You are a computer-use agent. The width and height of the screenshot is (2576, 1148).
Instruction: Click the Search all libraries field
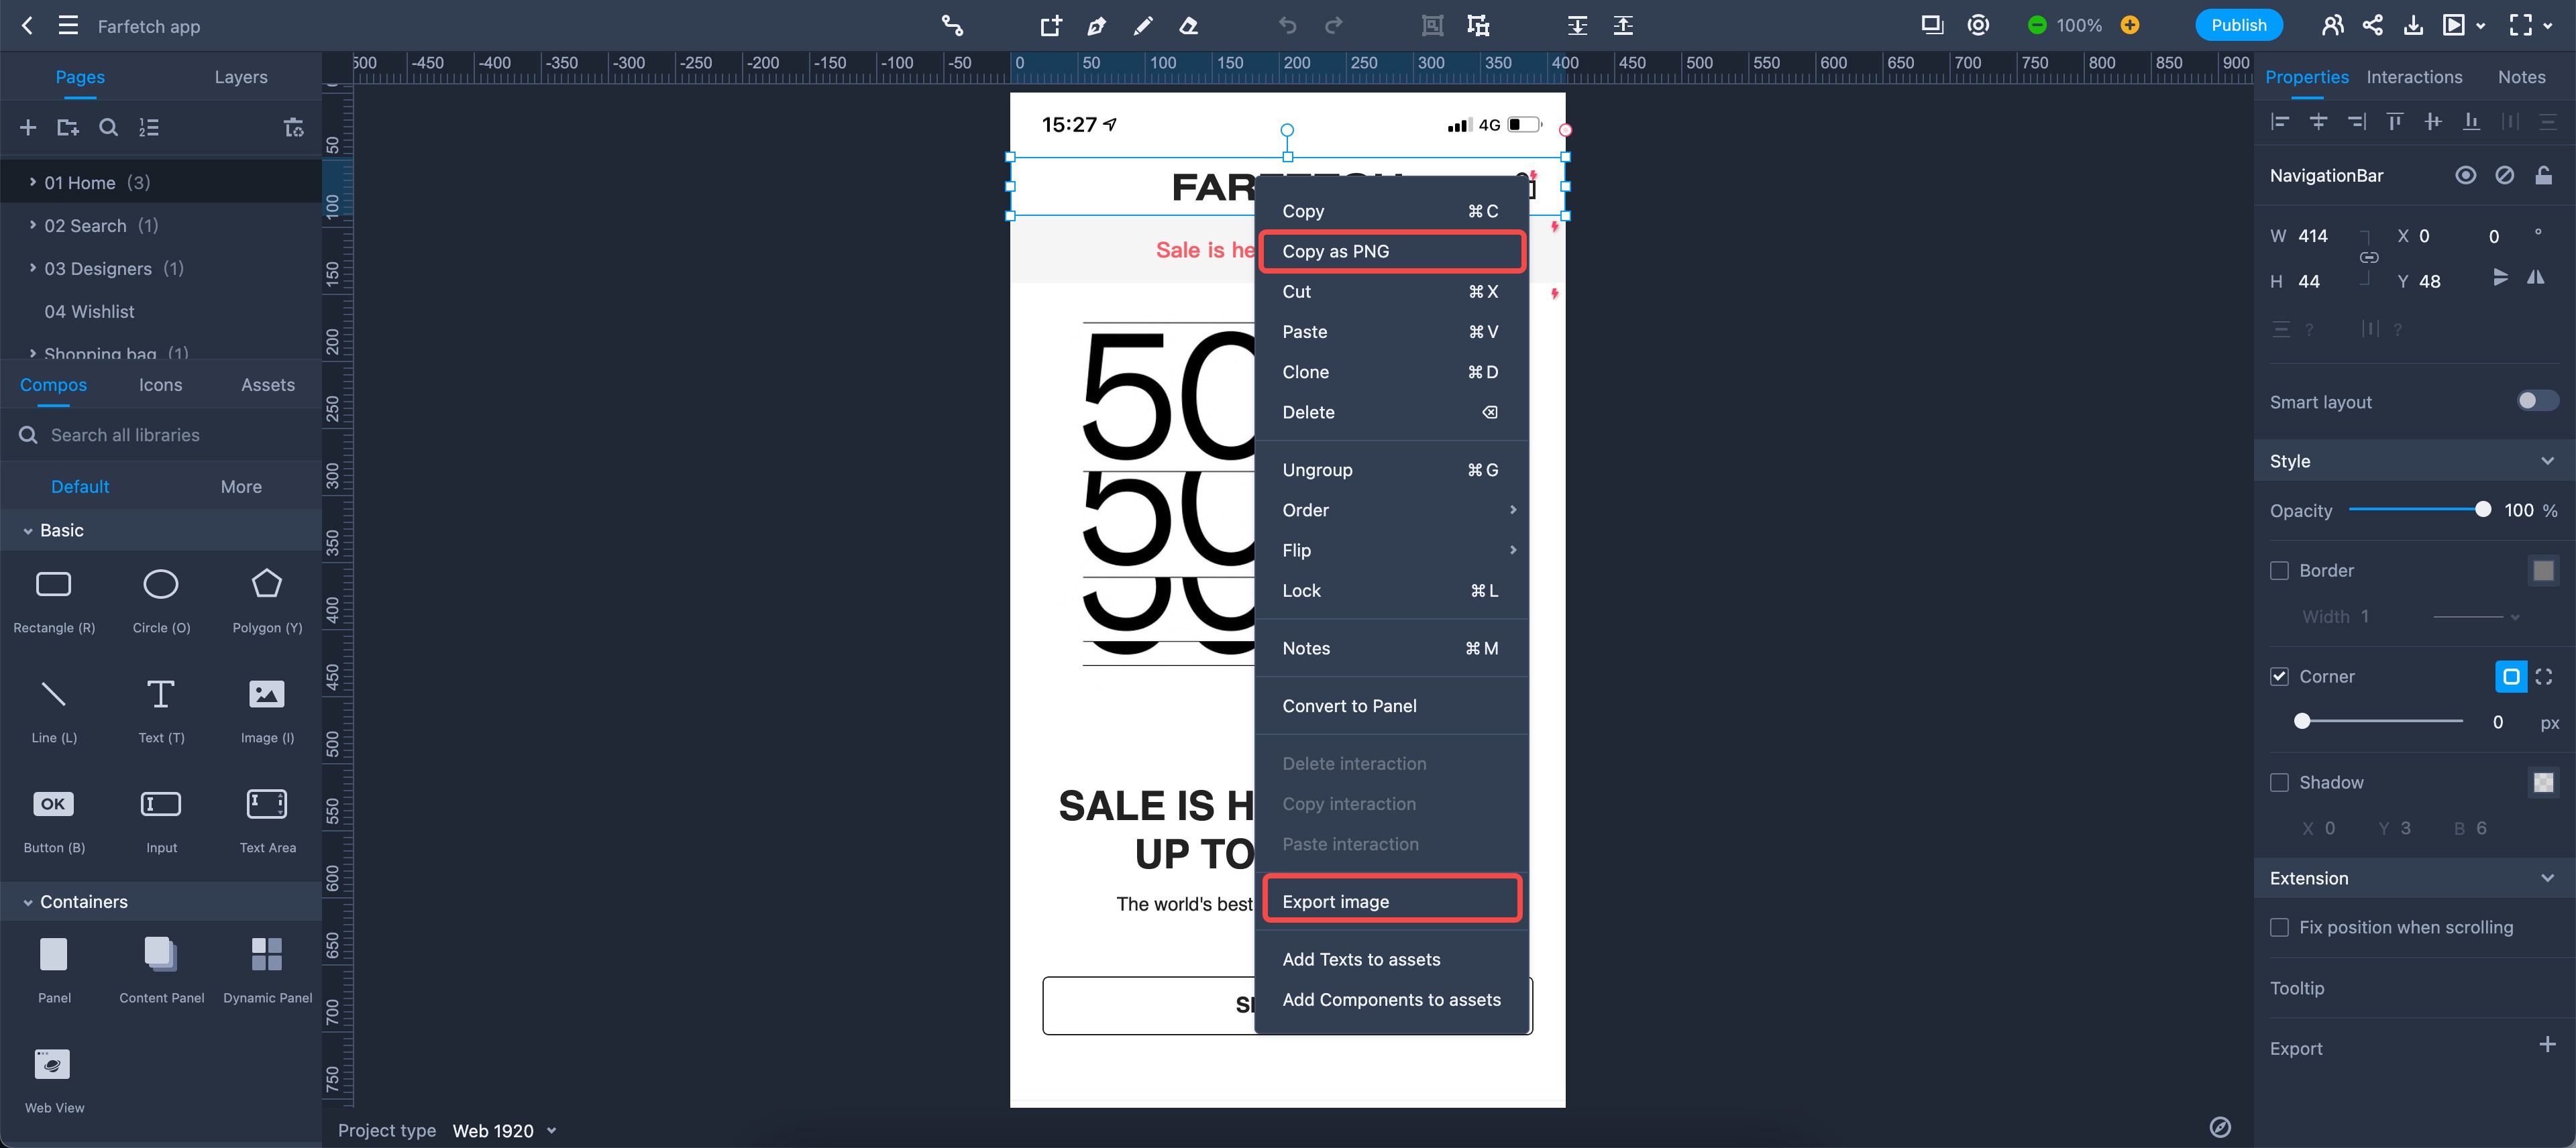click(x=160, y=435)
